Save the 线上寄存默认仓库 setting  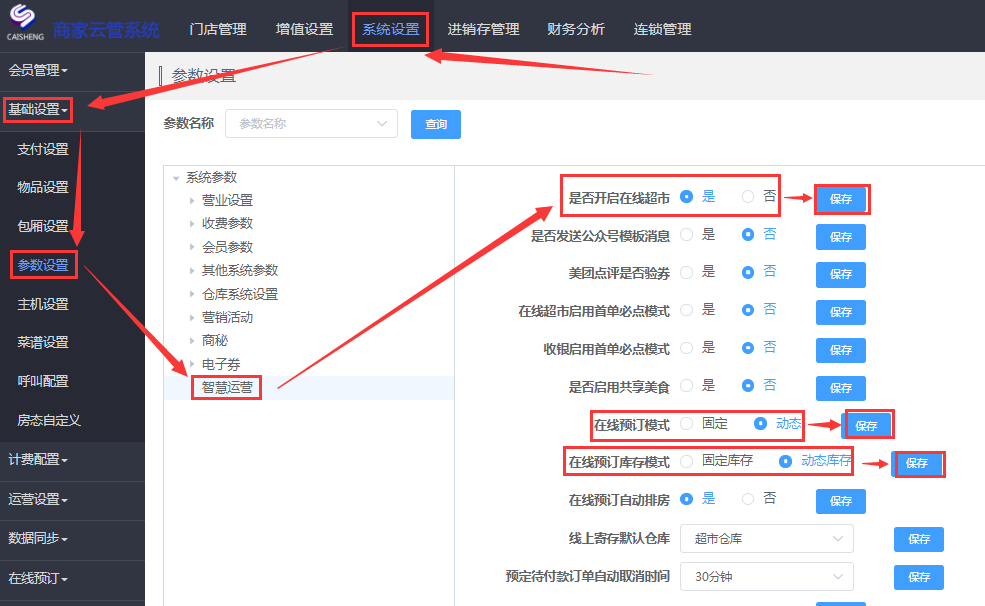click(x=919, y=539)
